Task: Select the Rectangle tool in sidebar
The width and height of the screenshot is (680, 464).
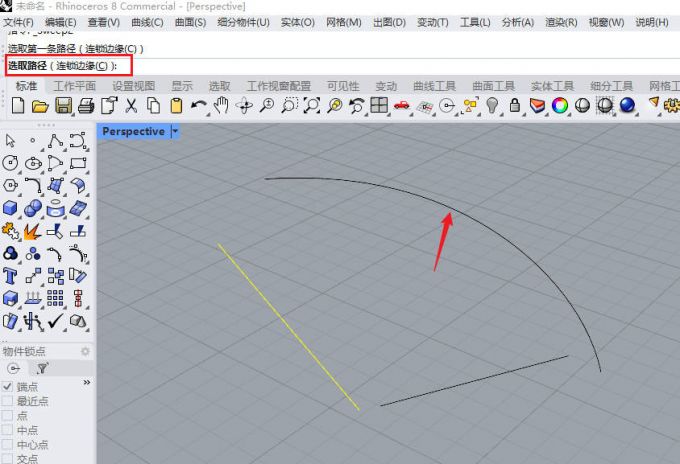Action: click(78, 163)
